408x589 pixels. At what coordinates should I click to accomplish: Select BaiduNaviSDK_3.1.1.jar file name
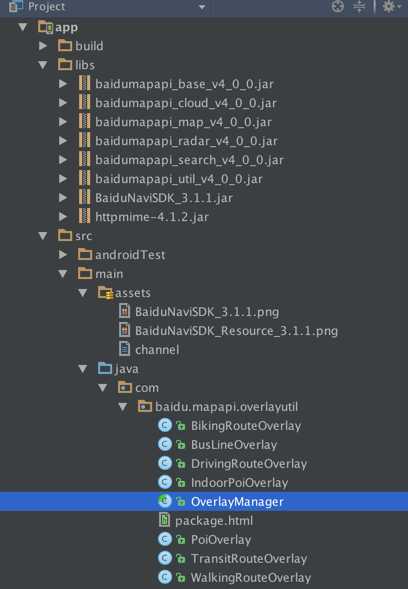164,198
